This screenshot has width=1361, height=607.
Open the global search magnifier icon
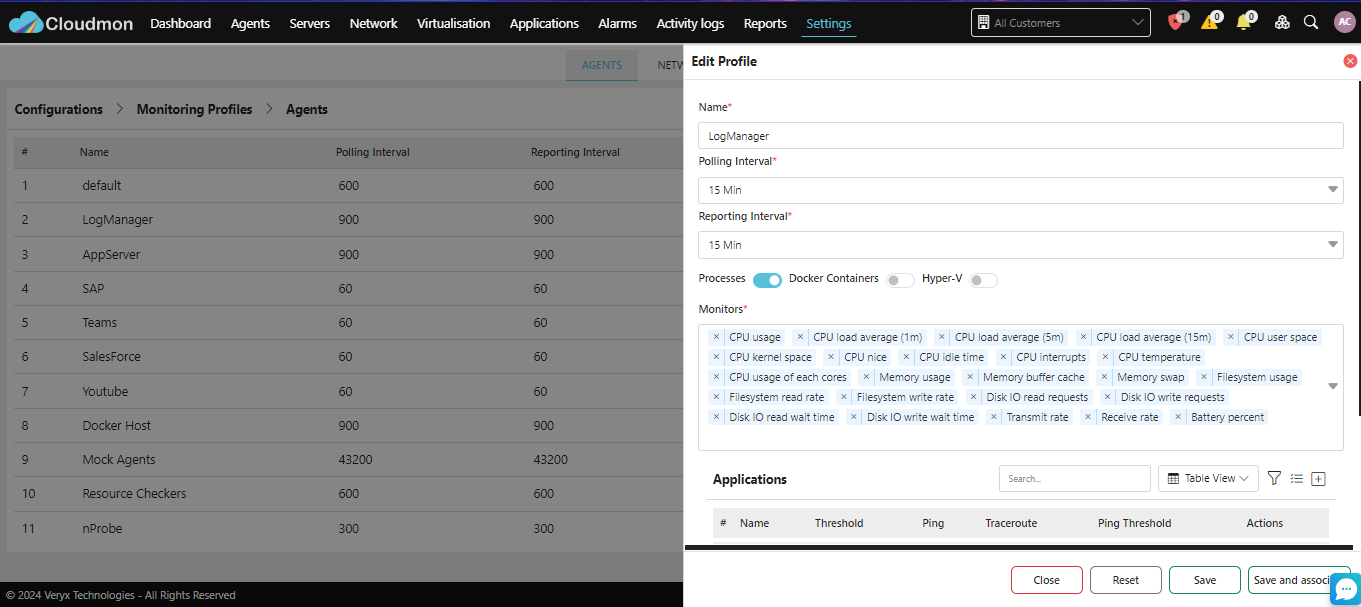1311,22
